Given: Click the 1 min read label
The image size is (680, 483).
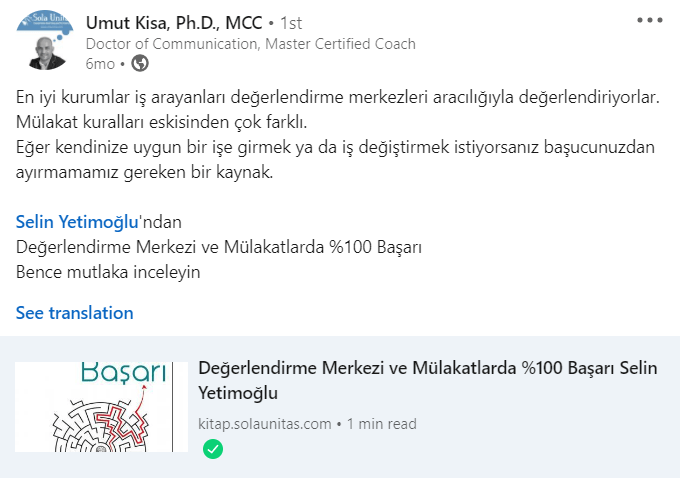Looking at the screenshot, I should pos(382,424).
